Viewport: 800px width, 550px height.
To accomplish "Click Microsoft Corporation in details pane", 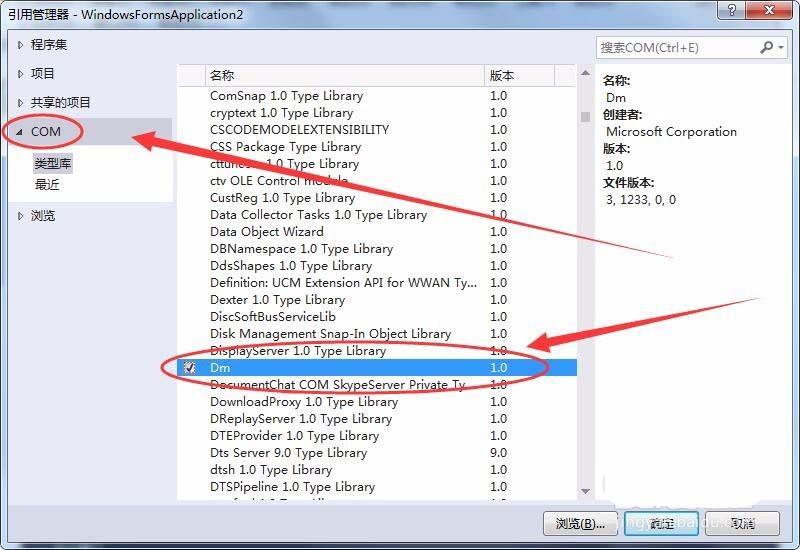I will click(x=671, y=132).
